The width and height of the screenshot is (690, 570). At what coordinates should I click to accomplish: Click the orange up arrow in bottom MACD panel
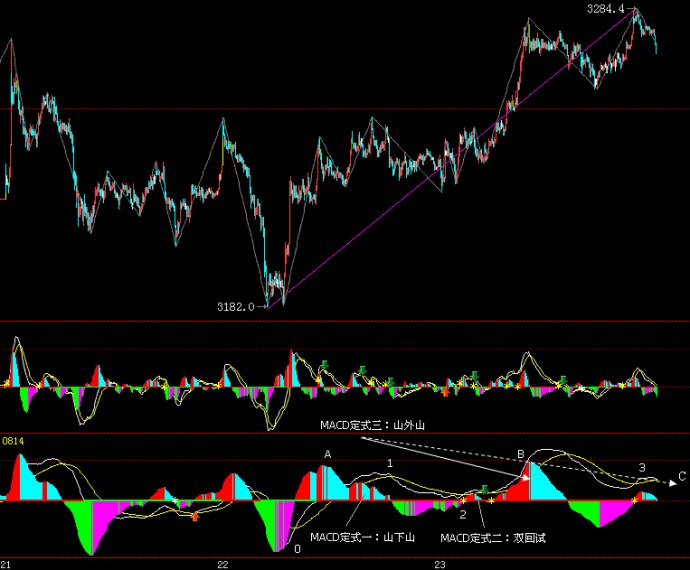(195, 516)
